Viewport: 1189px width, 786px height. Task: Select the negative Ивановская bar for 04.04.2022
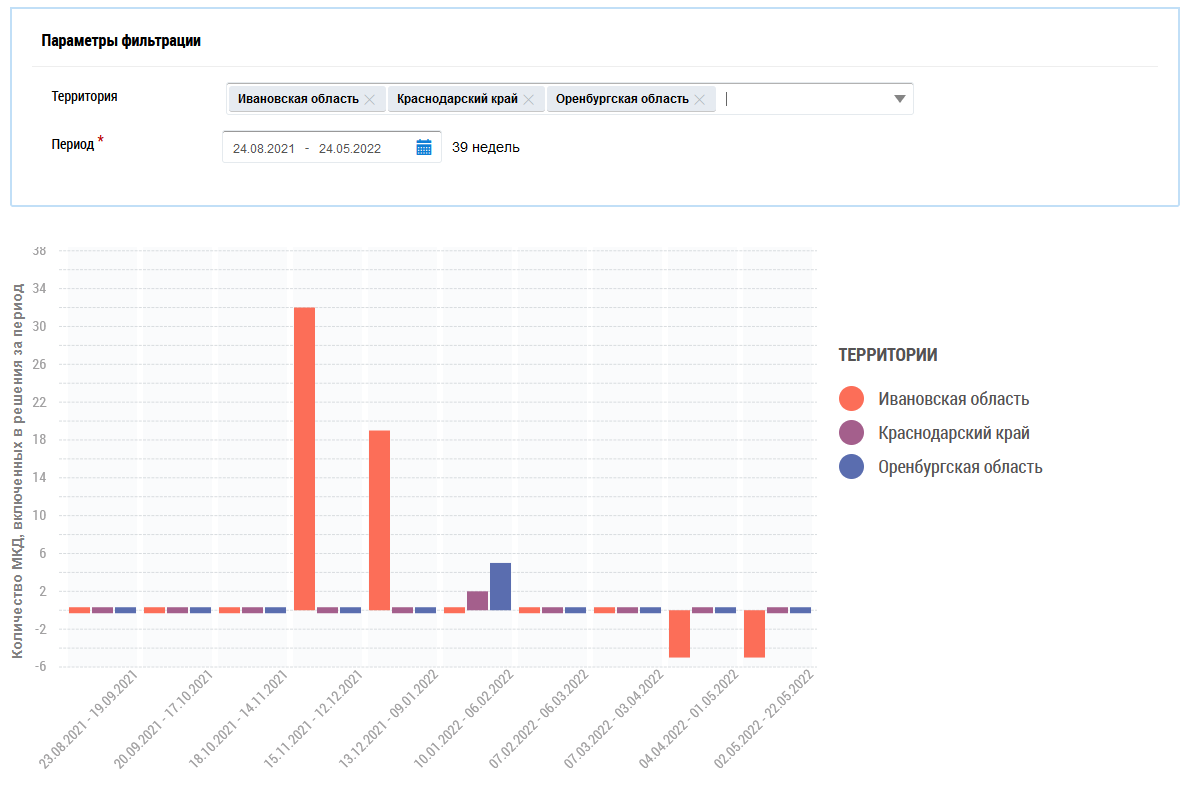point(679,633)
